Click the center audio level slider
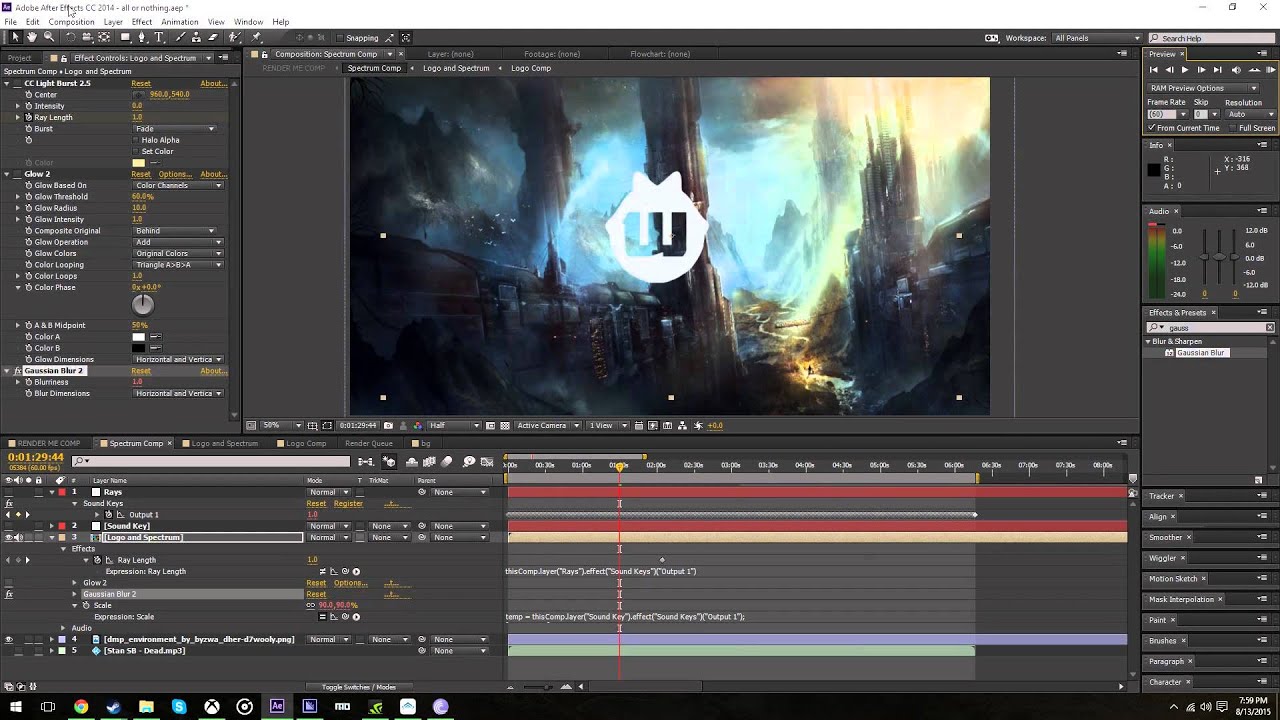Viewport: 1280px width, 720px height. click(1218, 257)
